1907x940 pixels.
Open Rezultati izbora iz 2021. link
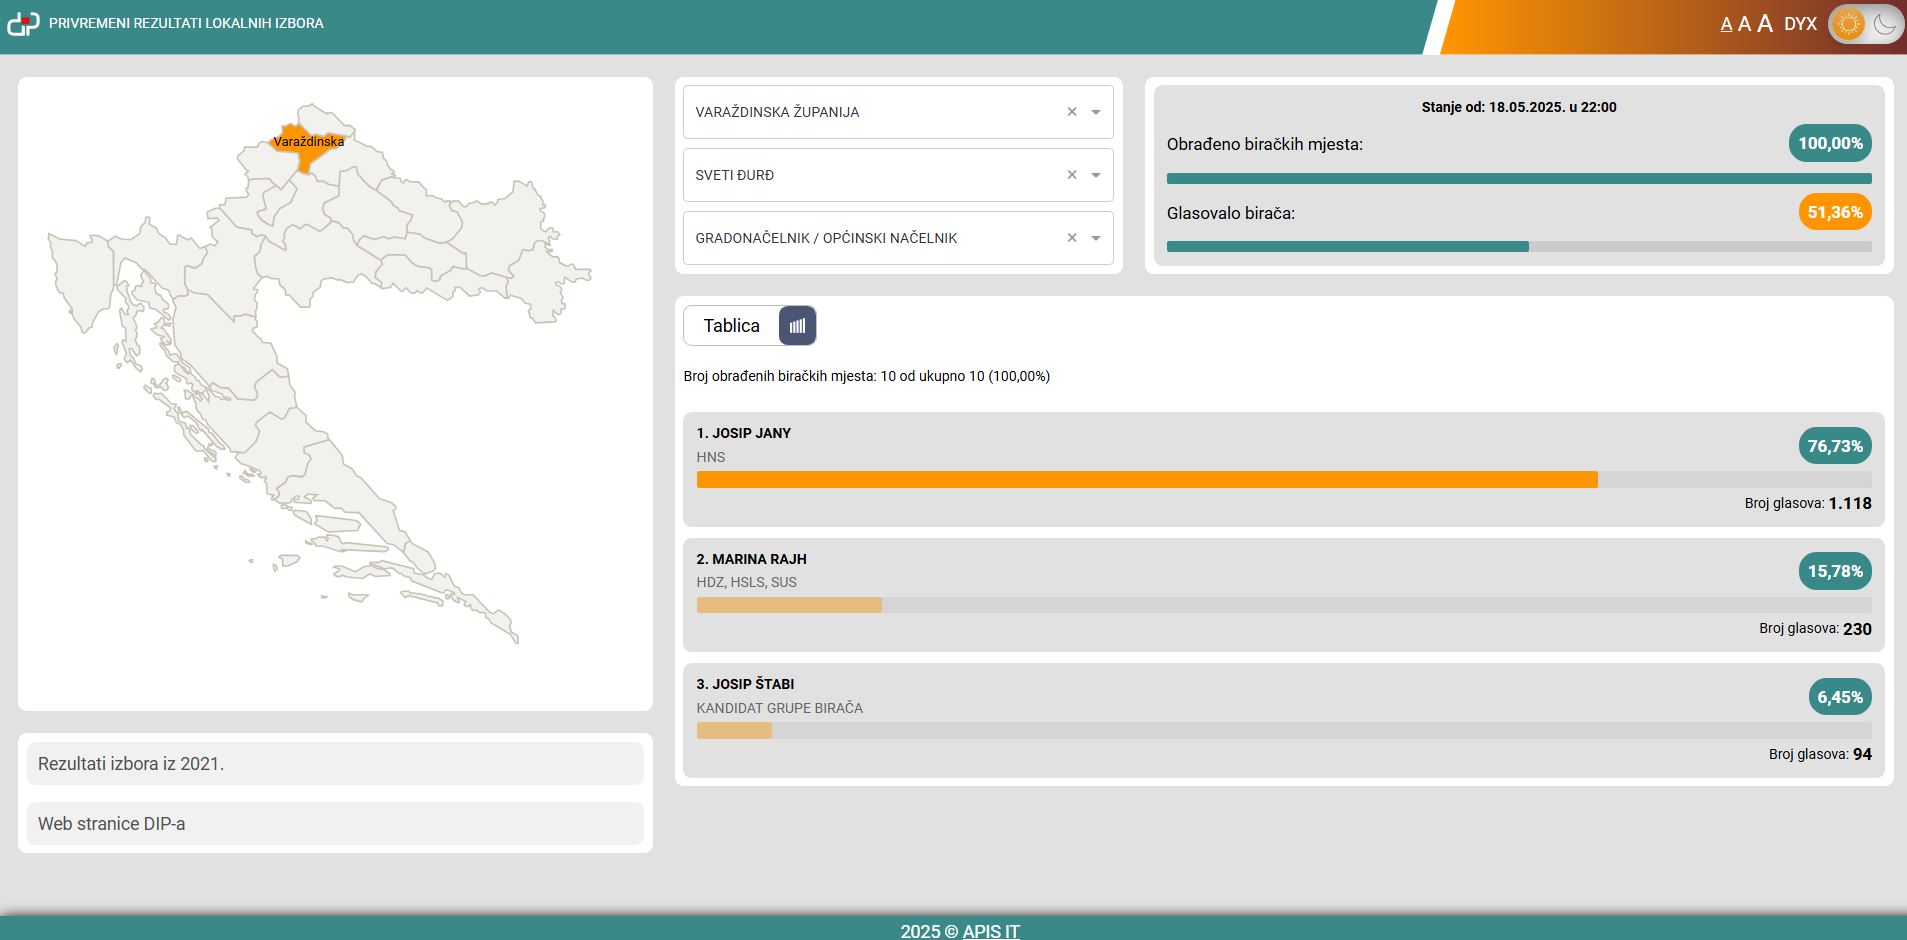pyautogui.click(x=335, y=764)
